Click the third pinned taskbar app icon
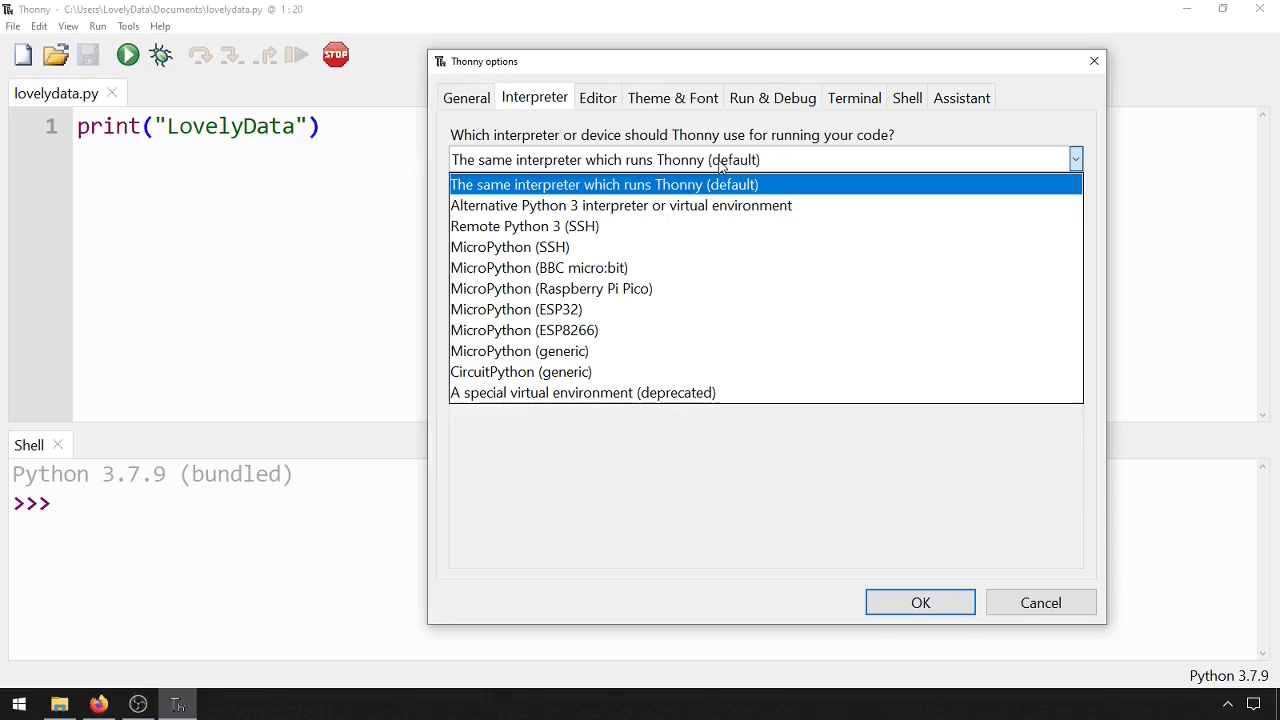Screen dimensions: 1280x720 click(x=138, y=705)
